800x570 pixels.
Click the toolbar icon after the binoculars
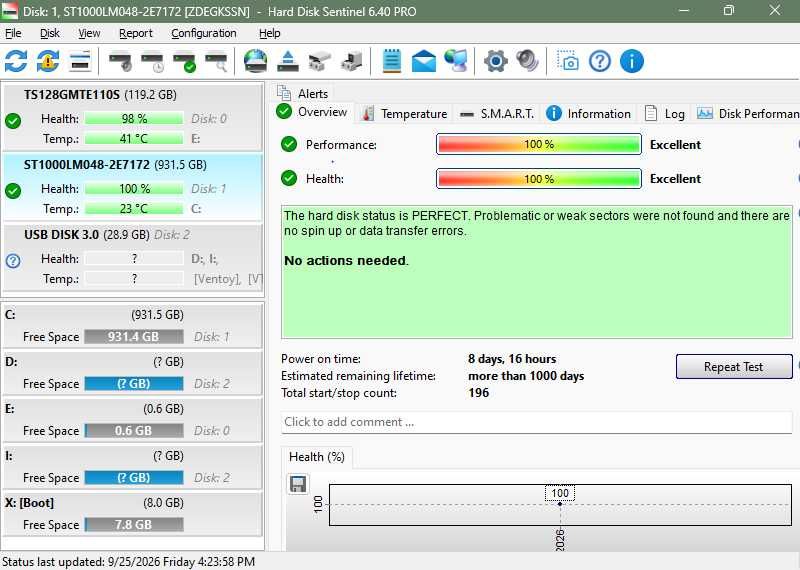[352, 62]
